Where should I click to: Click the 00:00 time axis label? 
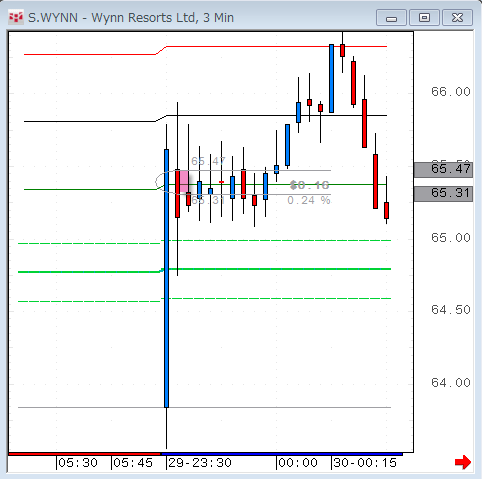(298, 463)
